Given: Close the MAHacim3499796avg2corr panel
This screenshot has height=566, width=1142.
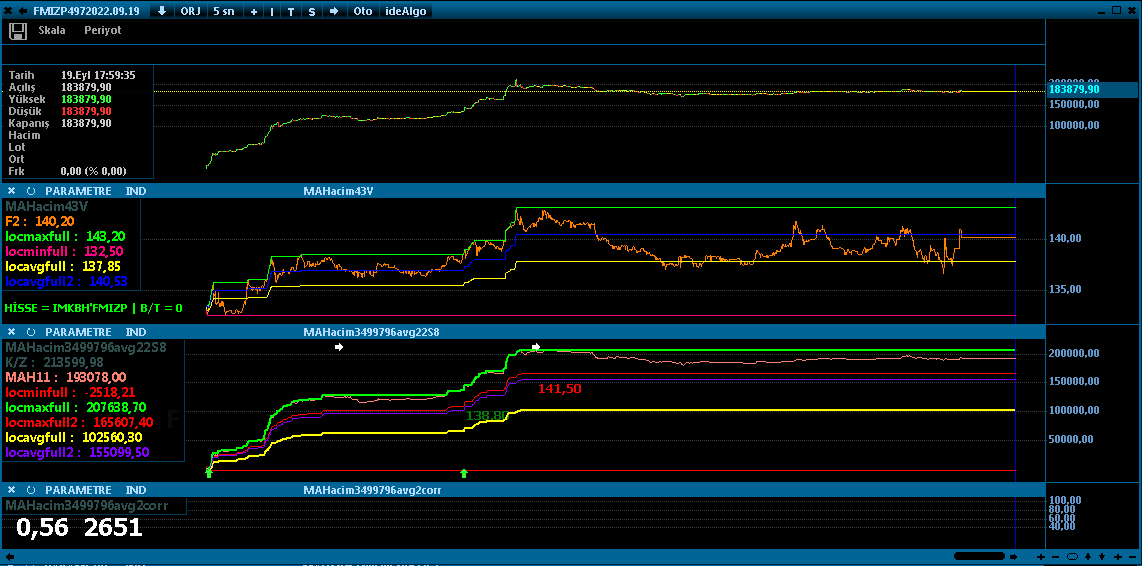Looking at the screenshot, I should click(11, 490).
